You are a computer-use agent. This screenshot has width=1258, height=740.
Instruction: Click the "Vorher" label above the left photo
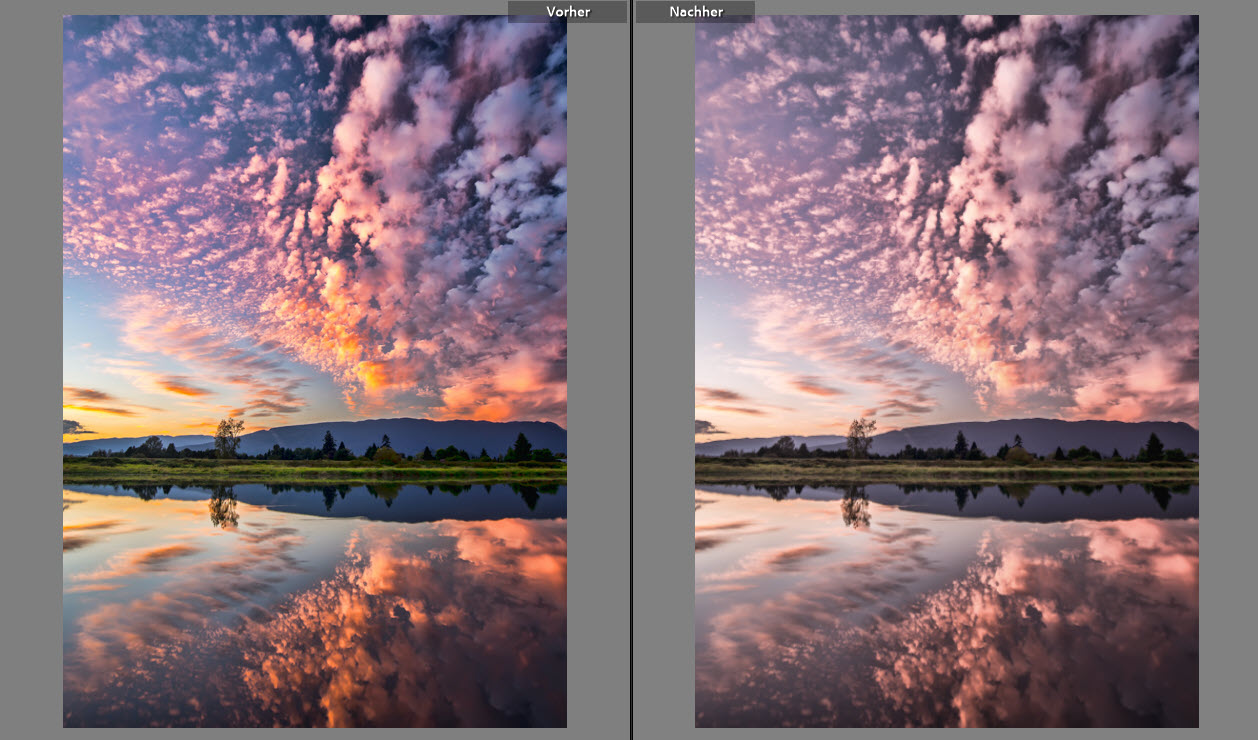568,12
